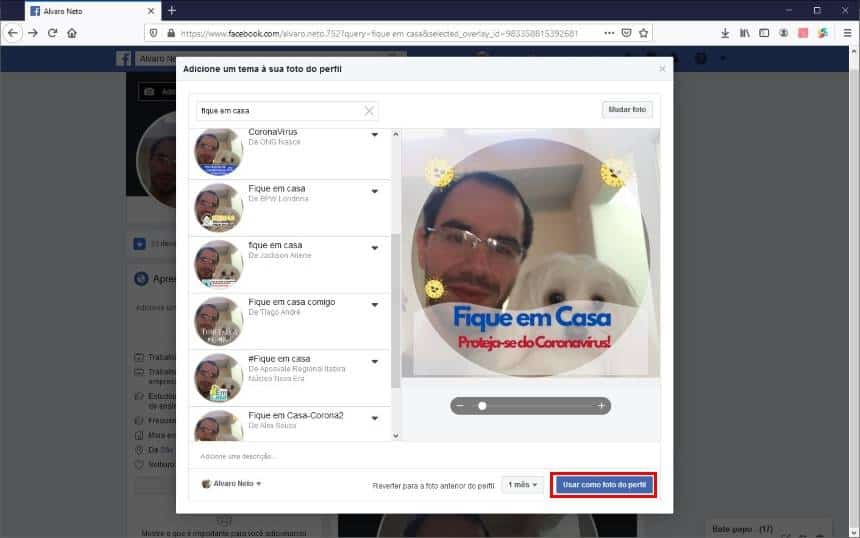Toggle the sidebar view icon

coord(764,33)
